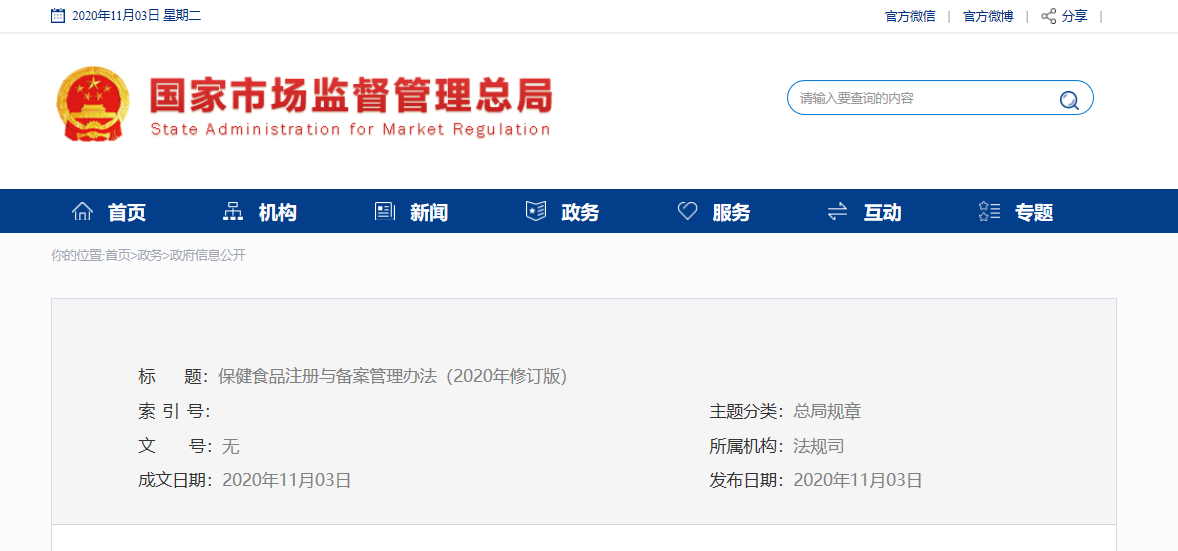The width and height of the screenshot is (1178, 551).
Task: Open the 政务 navigation menu
Action: [x=580, y=213]
